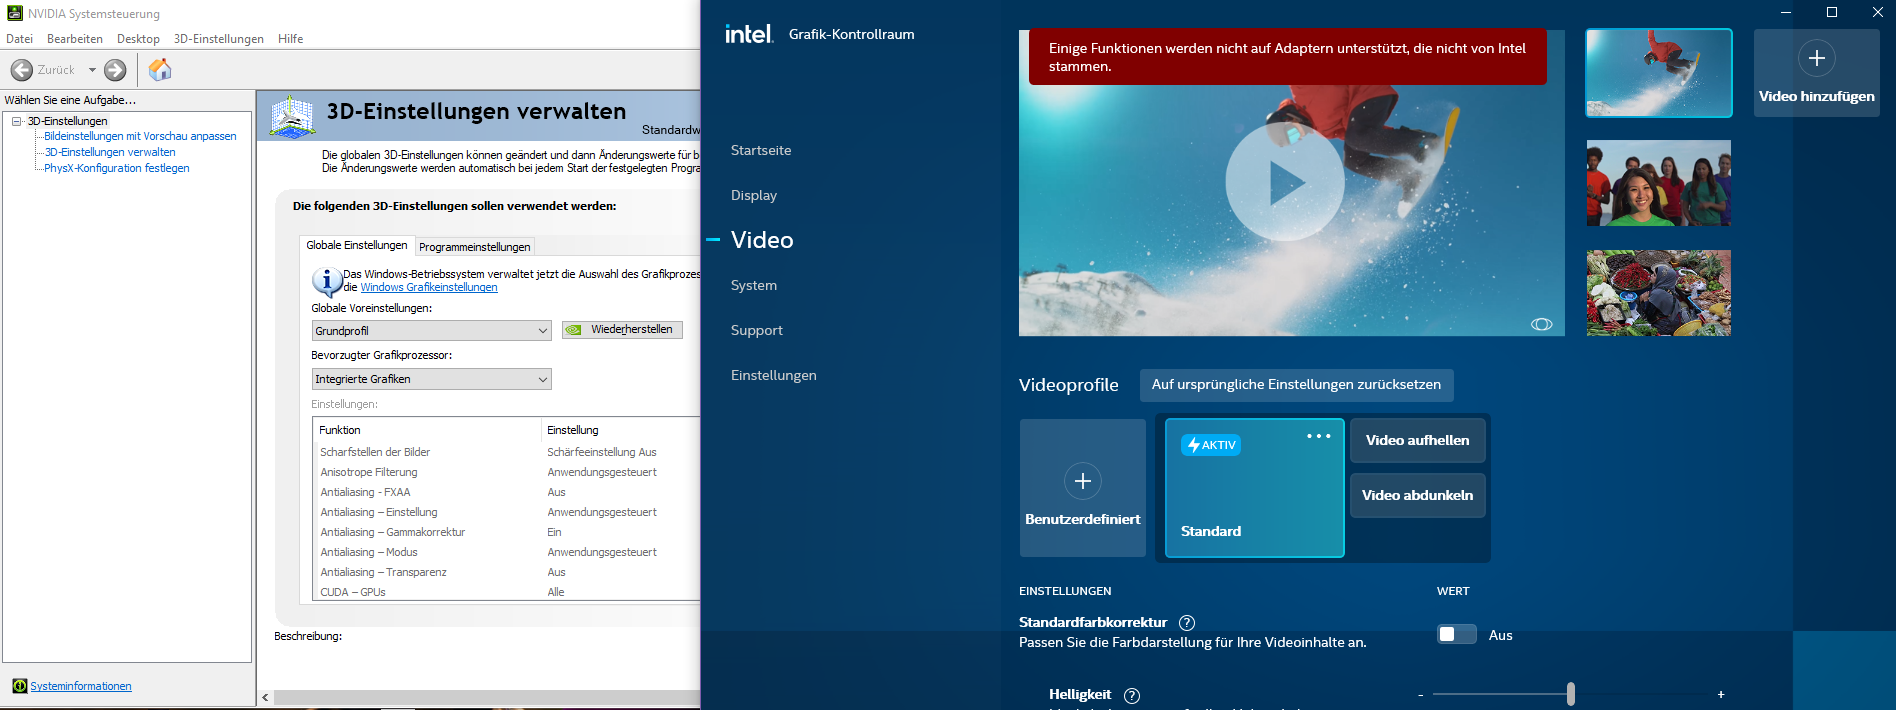Viewport: 1896px width, 710px height.
Task: Click the CUDA – GPUs row
Action: [x=507, y=591]
